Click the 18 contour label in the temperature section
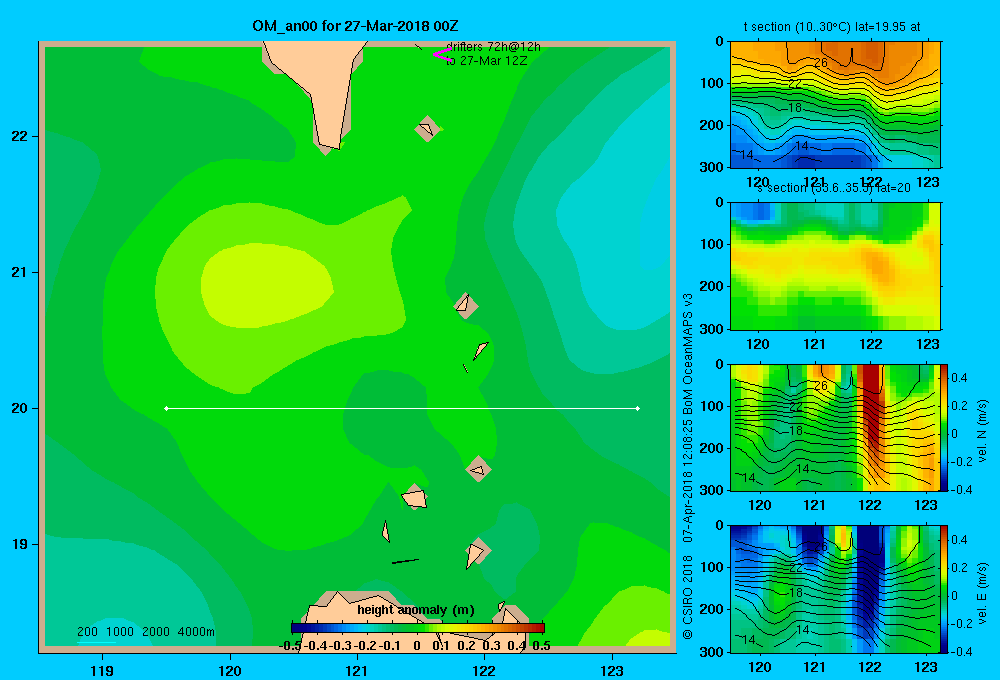The height and width of the screenshot is (680, 1000). point(795,107)
